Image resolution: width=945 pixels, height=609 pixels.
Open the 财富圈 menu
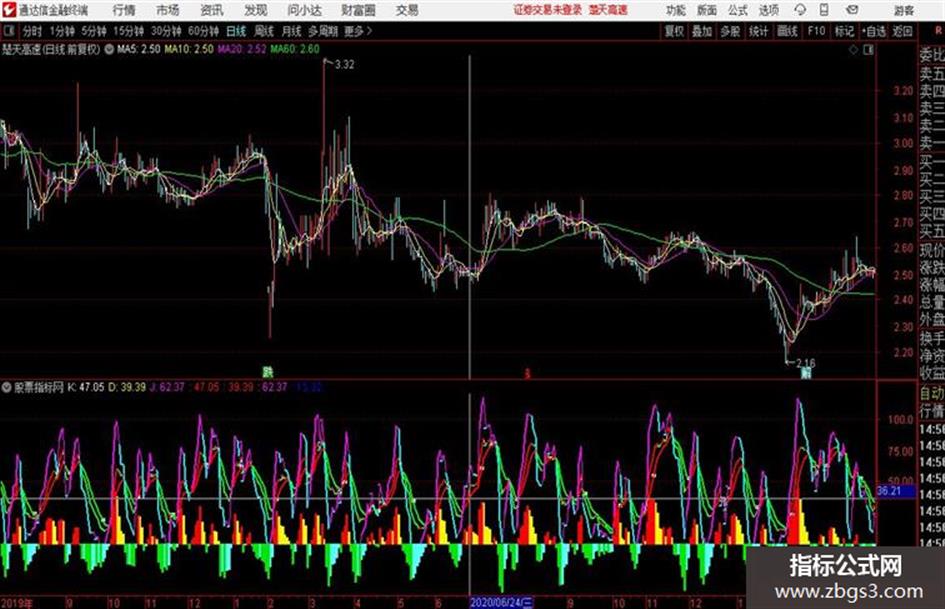[x=358, y=10]
